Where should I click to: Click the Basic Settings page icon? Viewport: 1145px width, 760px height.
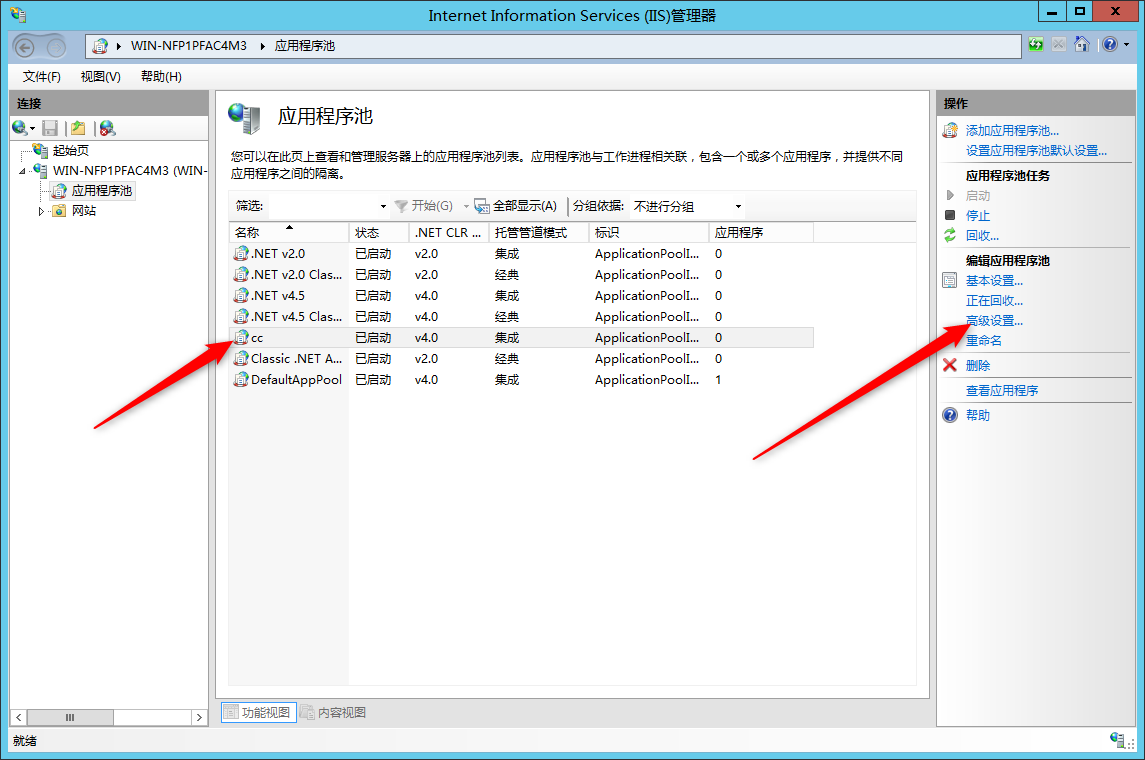950,280
